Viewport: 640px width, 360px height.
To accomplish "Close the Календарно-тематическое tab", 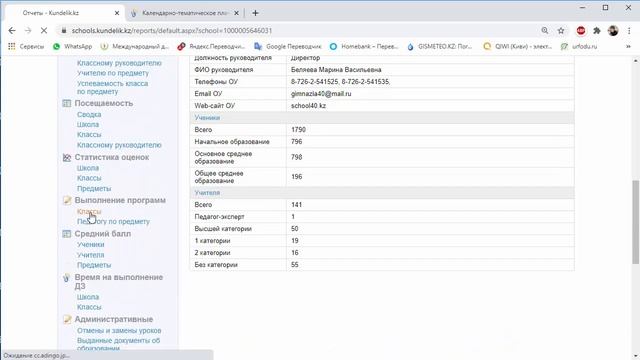I will tap(236, 13).
